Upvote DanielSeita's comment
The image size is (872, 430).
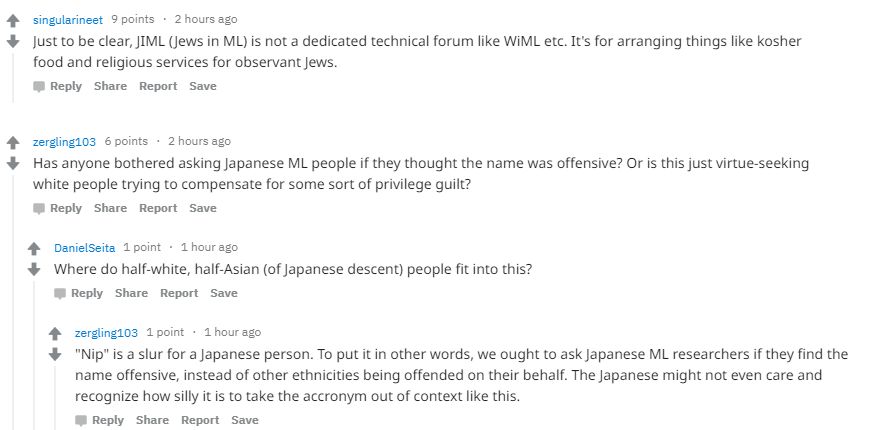pos(34,248)
